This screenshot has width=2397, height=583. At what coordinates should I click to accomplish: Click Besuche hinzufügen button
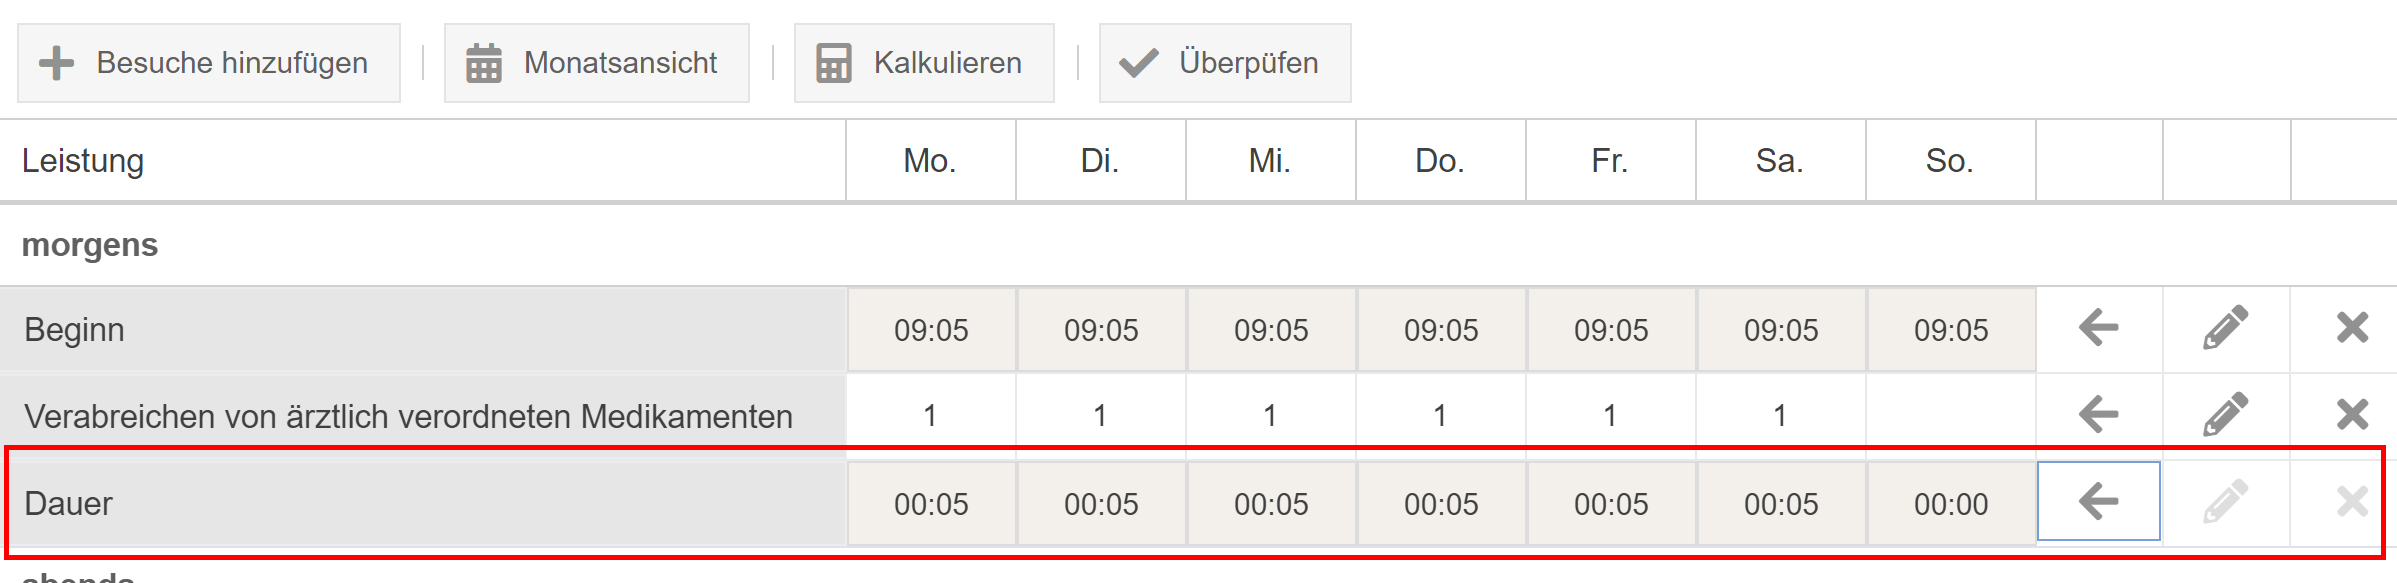(x=209, y=63)
